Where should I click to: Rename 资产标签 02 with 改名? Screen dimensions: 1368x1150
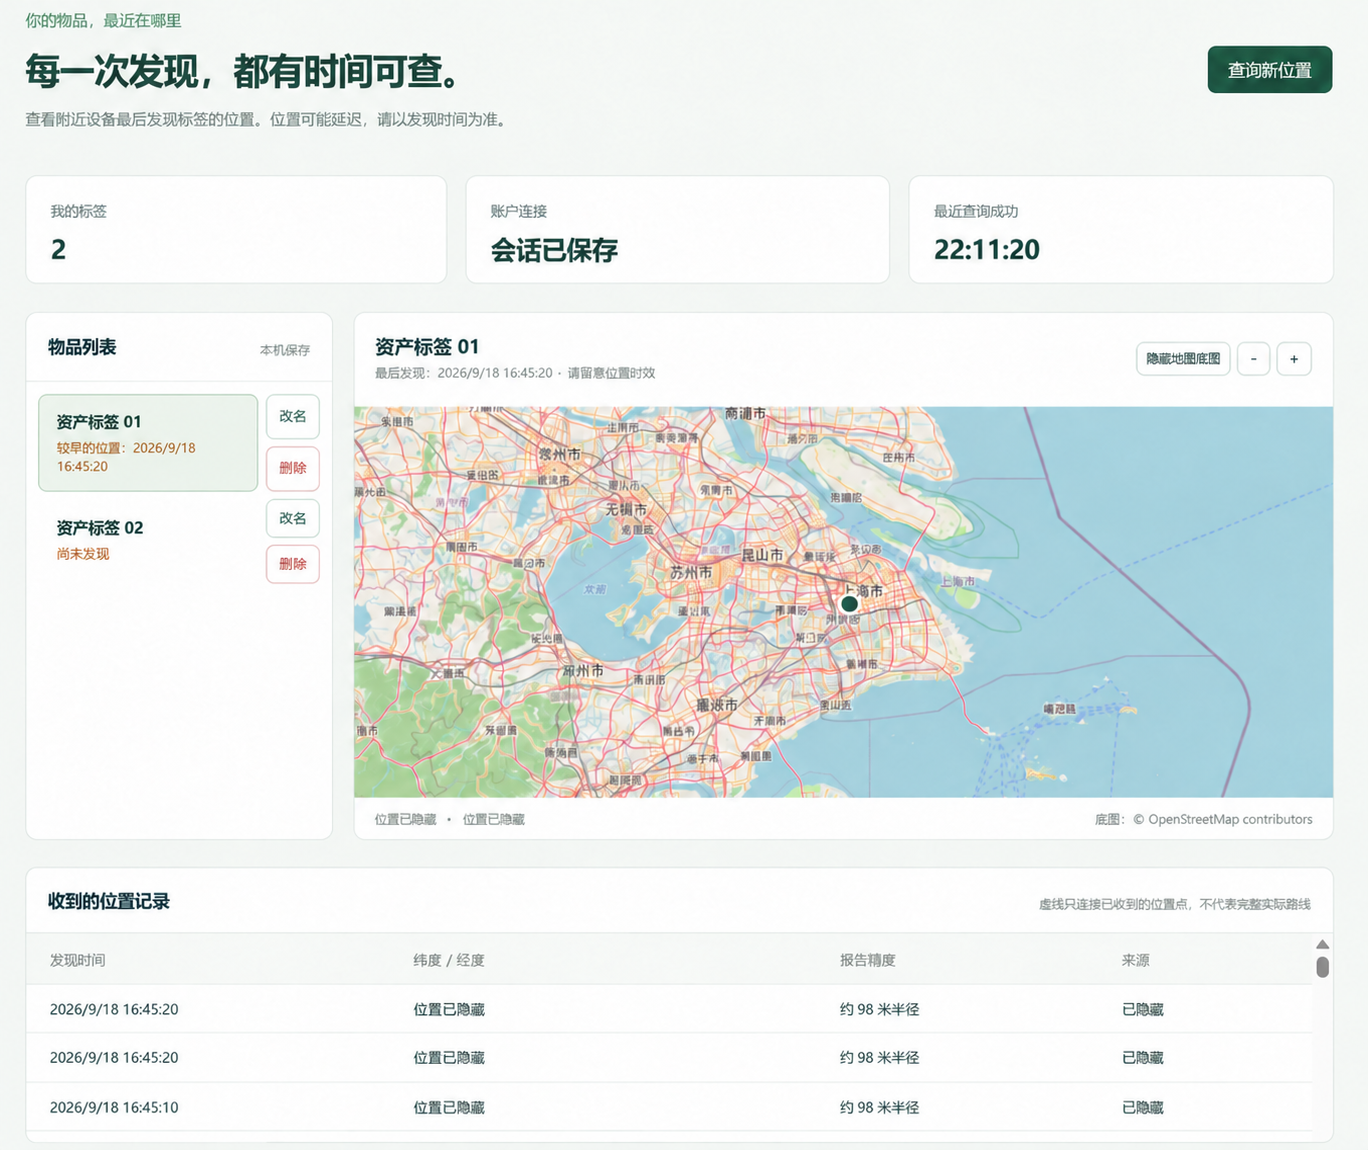293,518
